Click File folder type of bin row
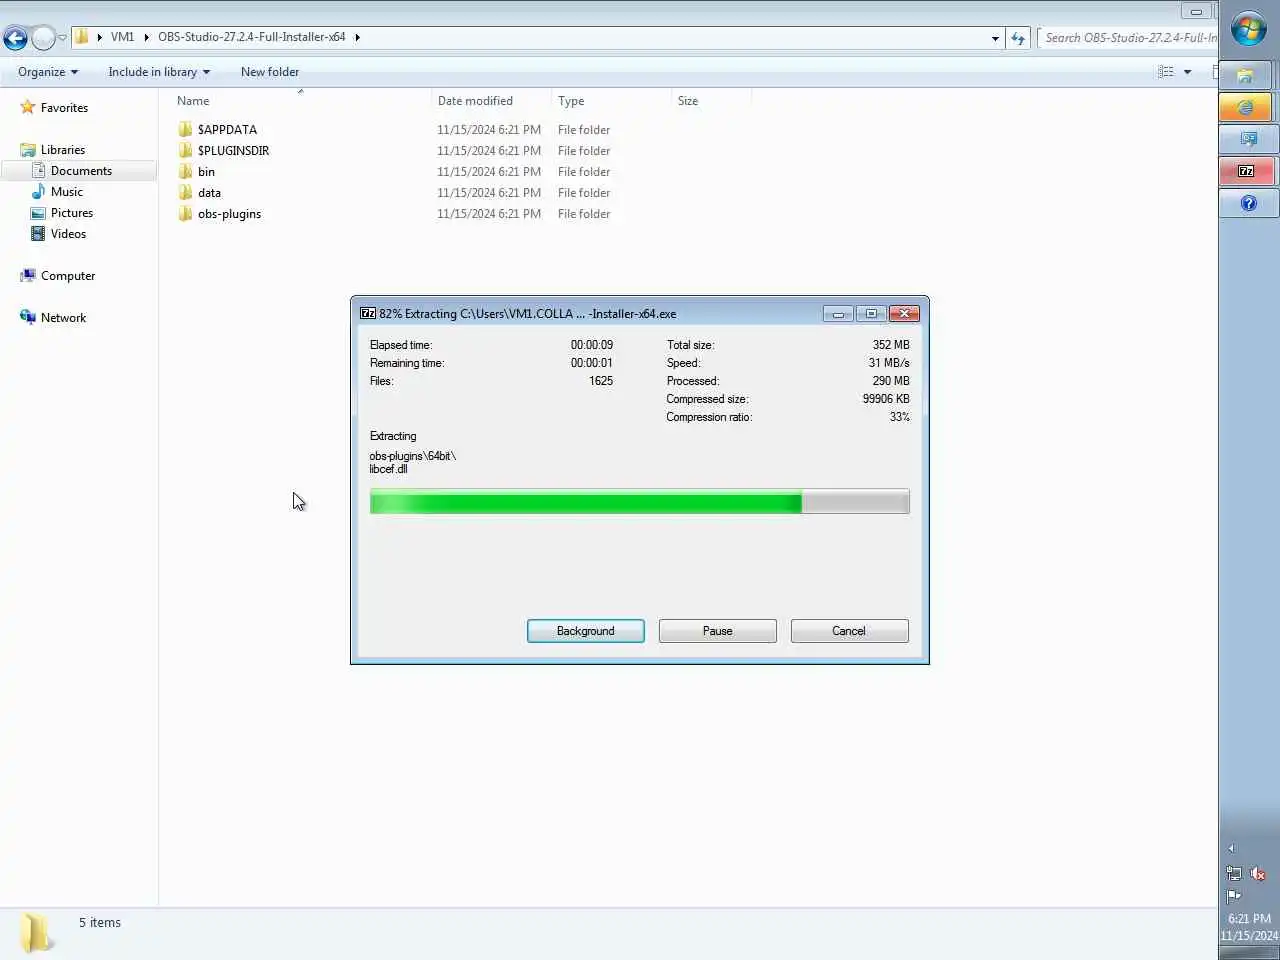 584,172
